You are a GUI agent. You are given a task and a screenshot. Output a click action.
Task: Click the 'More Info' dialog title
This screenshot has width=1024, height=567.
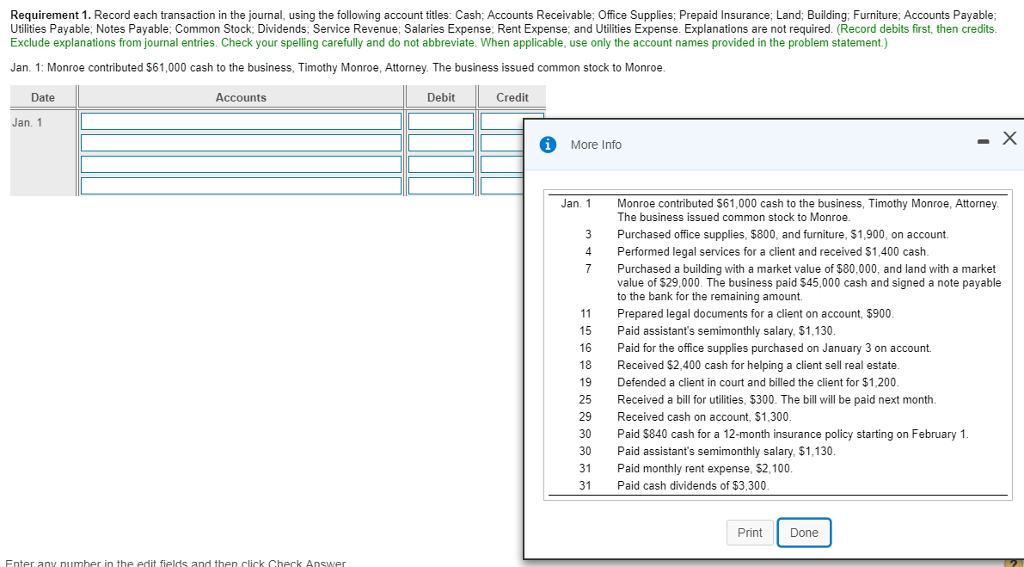pyautogui.click(x=596, y=145)
